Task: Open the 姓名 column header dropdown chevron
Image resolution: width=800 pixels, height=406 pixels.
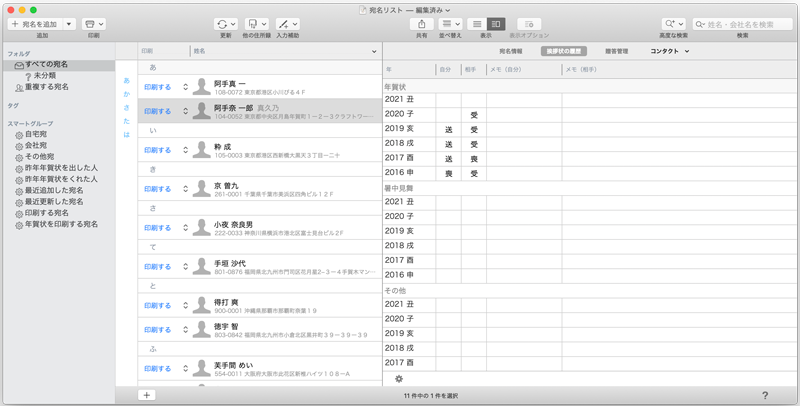Action: click(x=374, y=51)
